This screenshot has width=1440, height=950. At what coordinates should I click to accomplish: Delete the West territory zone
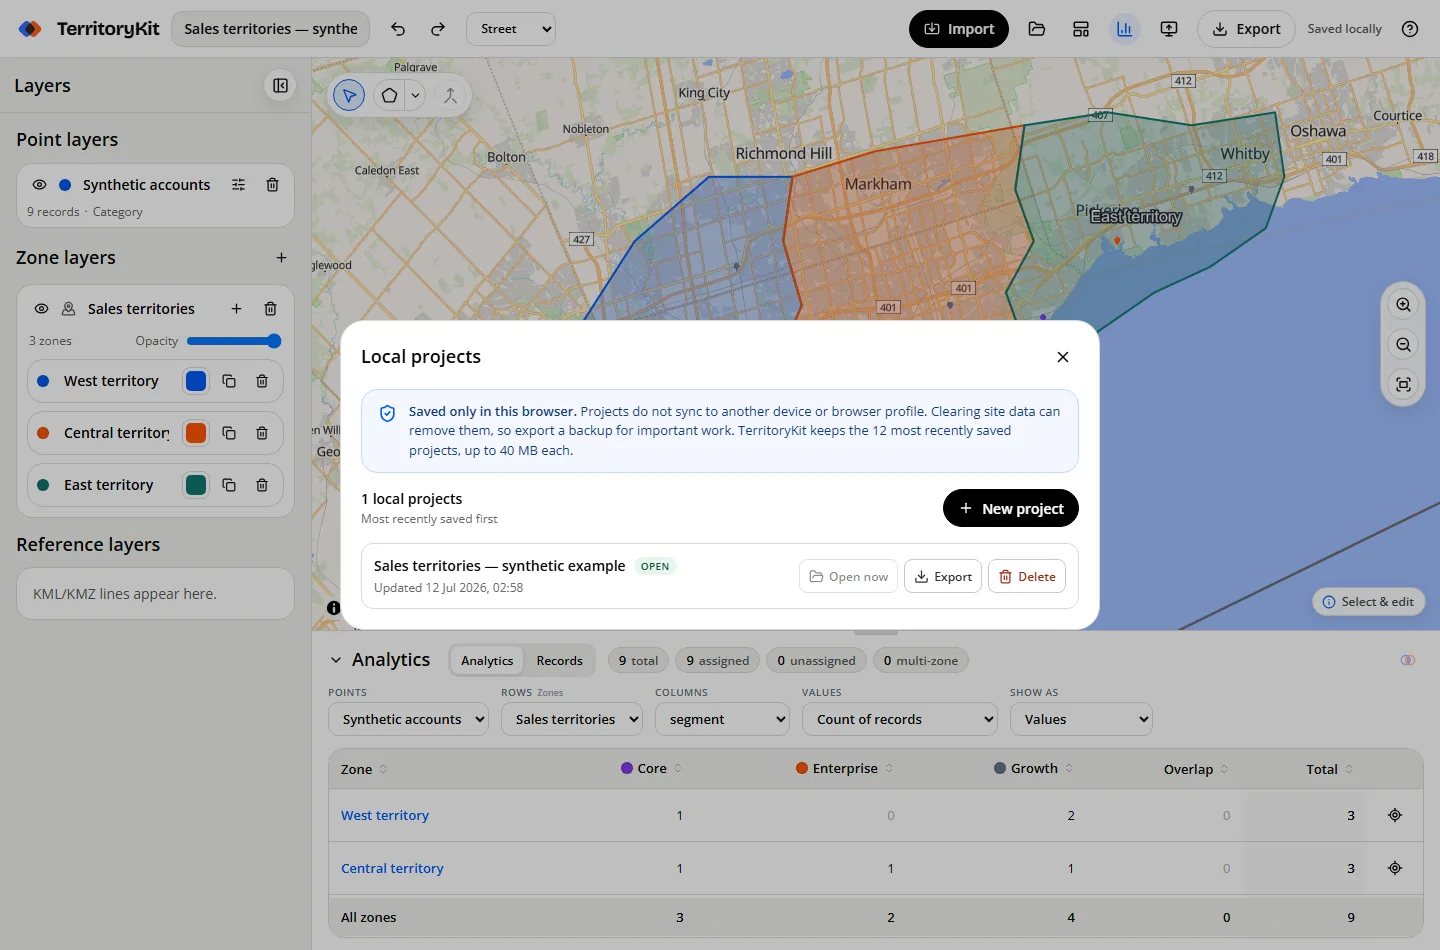coord(262,381)
